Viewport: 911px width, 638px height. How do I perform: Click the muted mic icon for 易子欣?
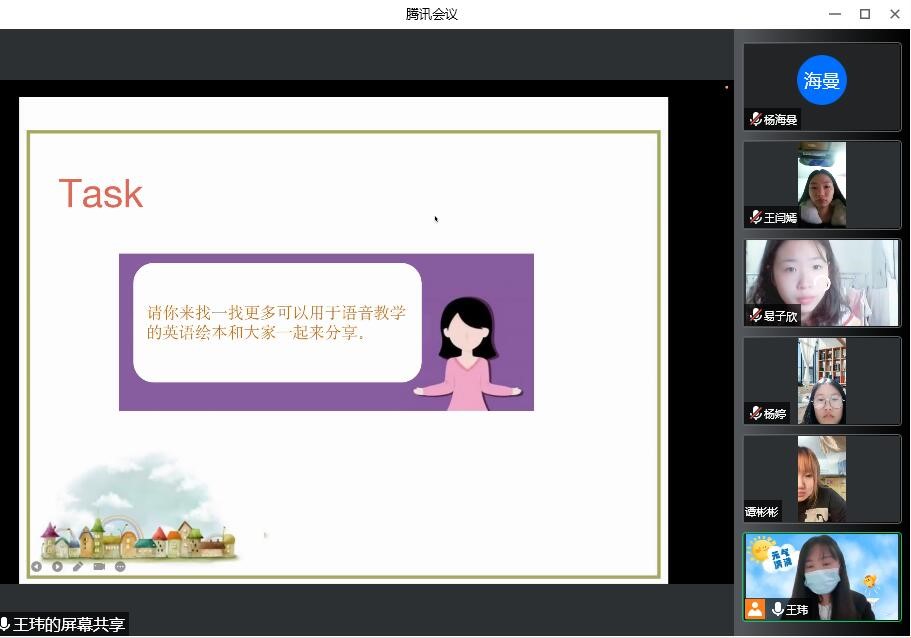coord(755,316)
